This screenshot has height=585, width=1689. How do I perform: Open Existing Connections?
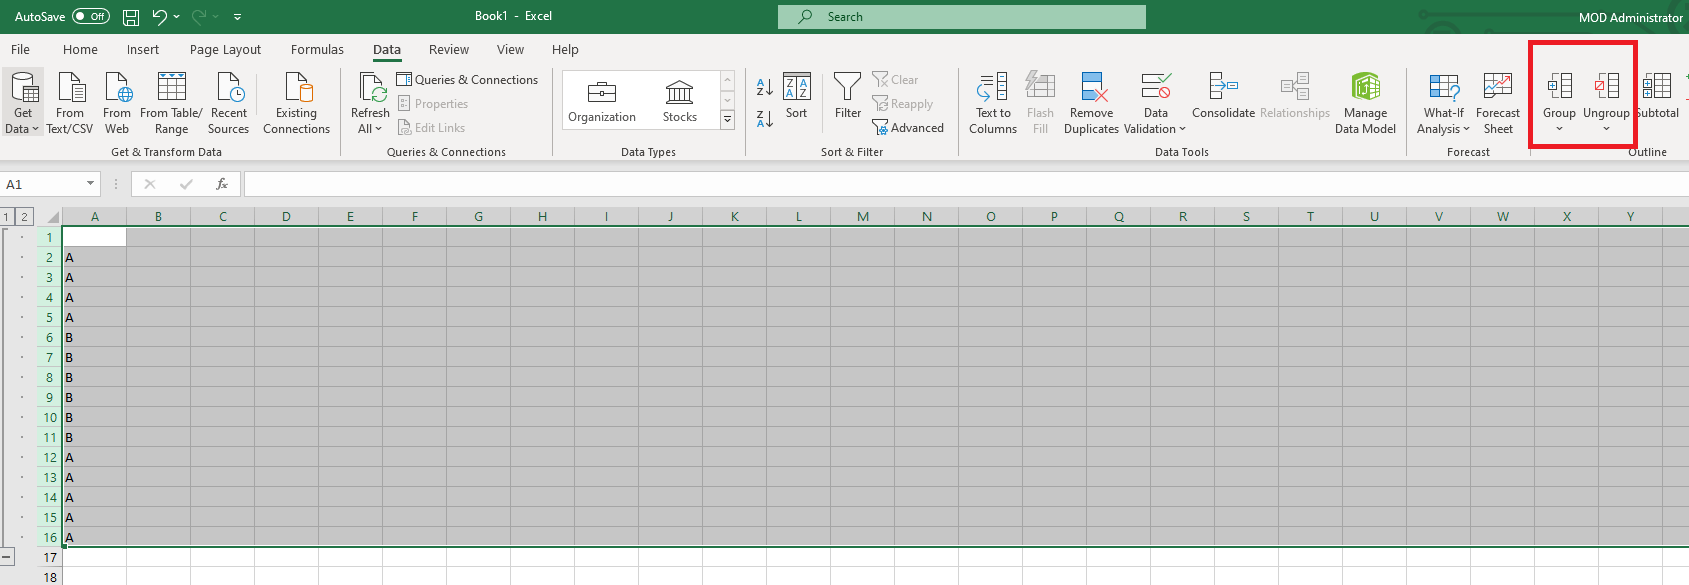(297, 102)
